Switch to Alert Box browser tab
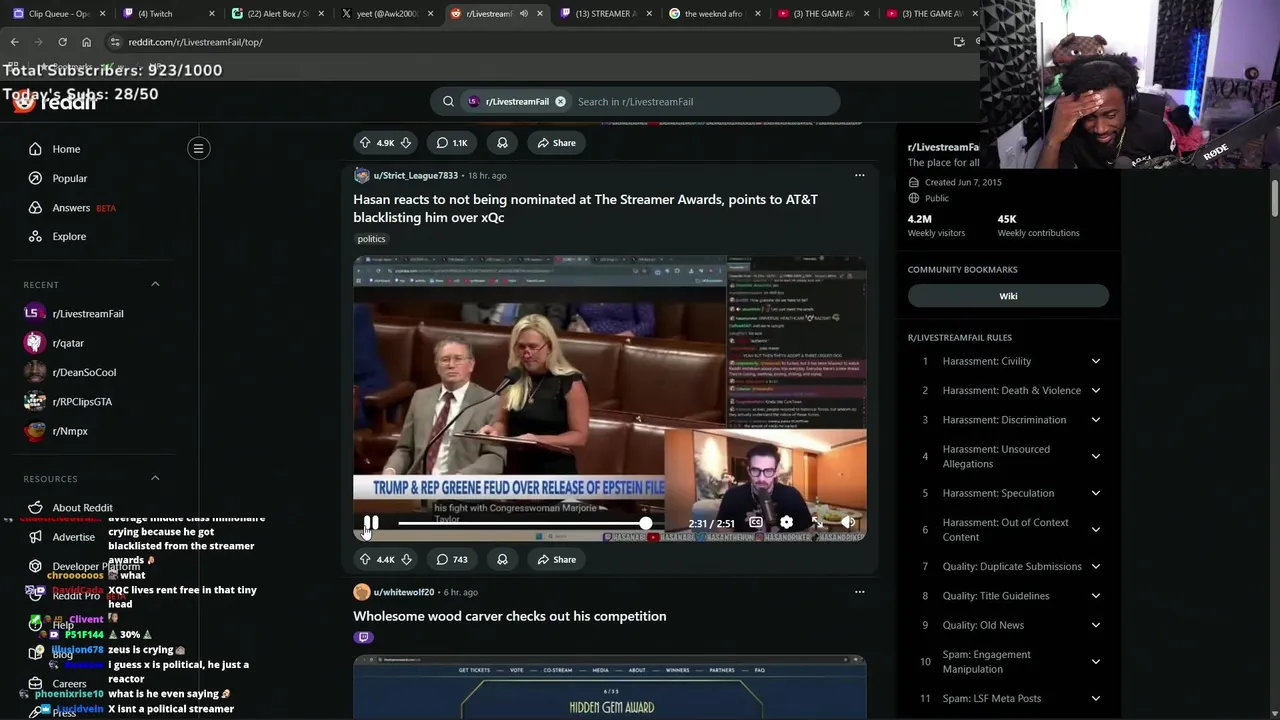Viewport: 1280px width, 720px height. (x=276, y=13)
